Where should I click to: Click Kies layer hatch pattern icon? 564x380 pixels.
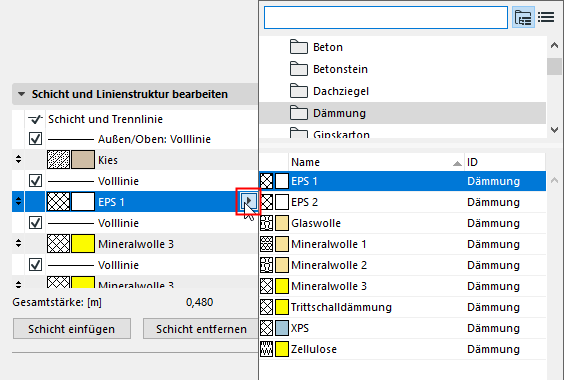pos(58,160)
